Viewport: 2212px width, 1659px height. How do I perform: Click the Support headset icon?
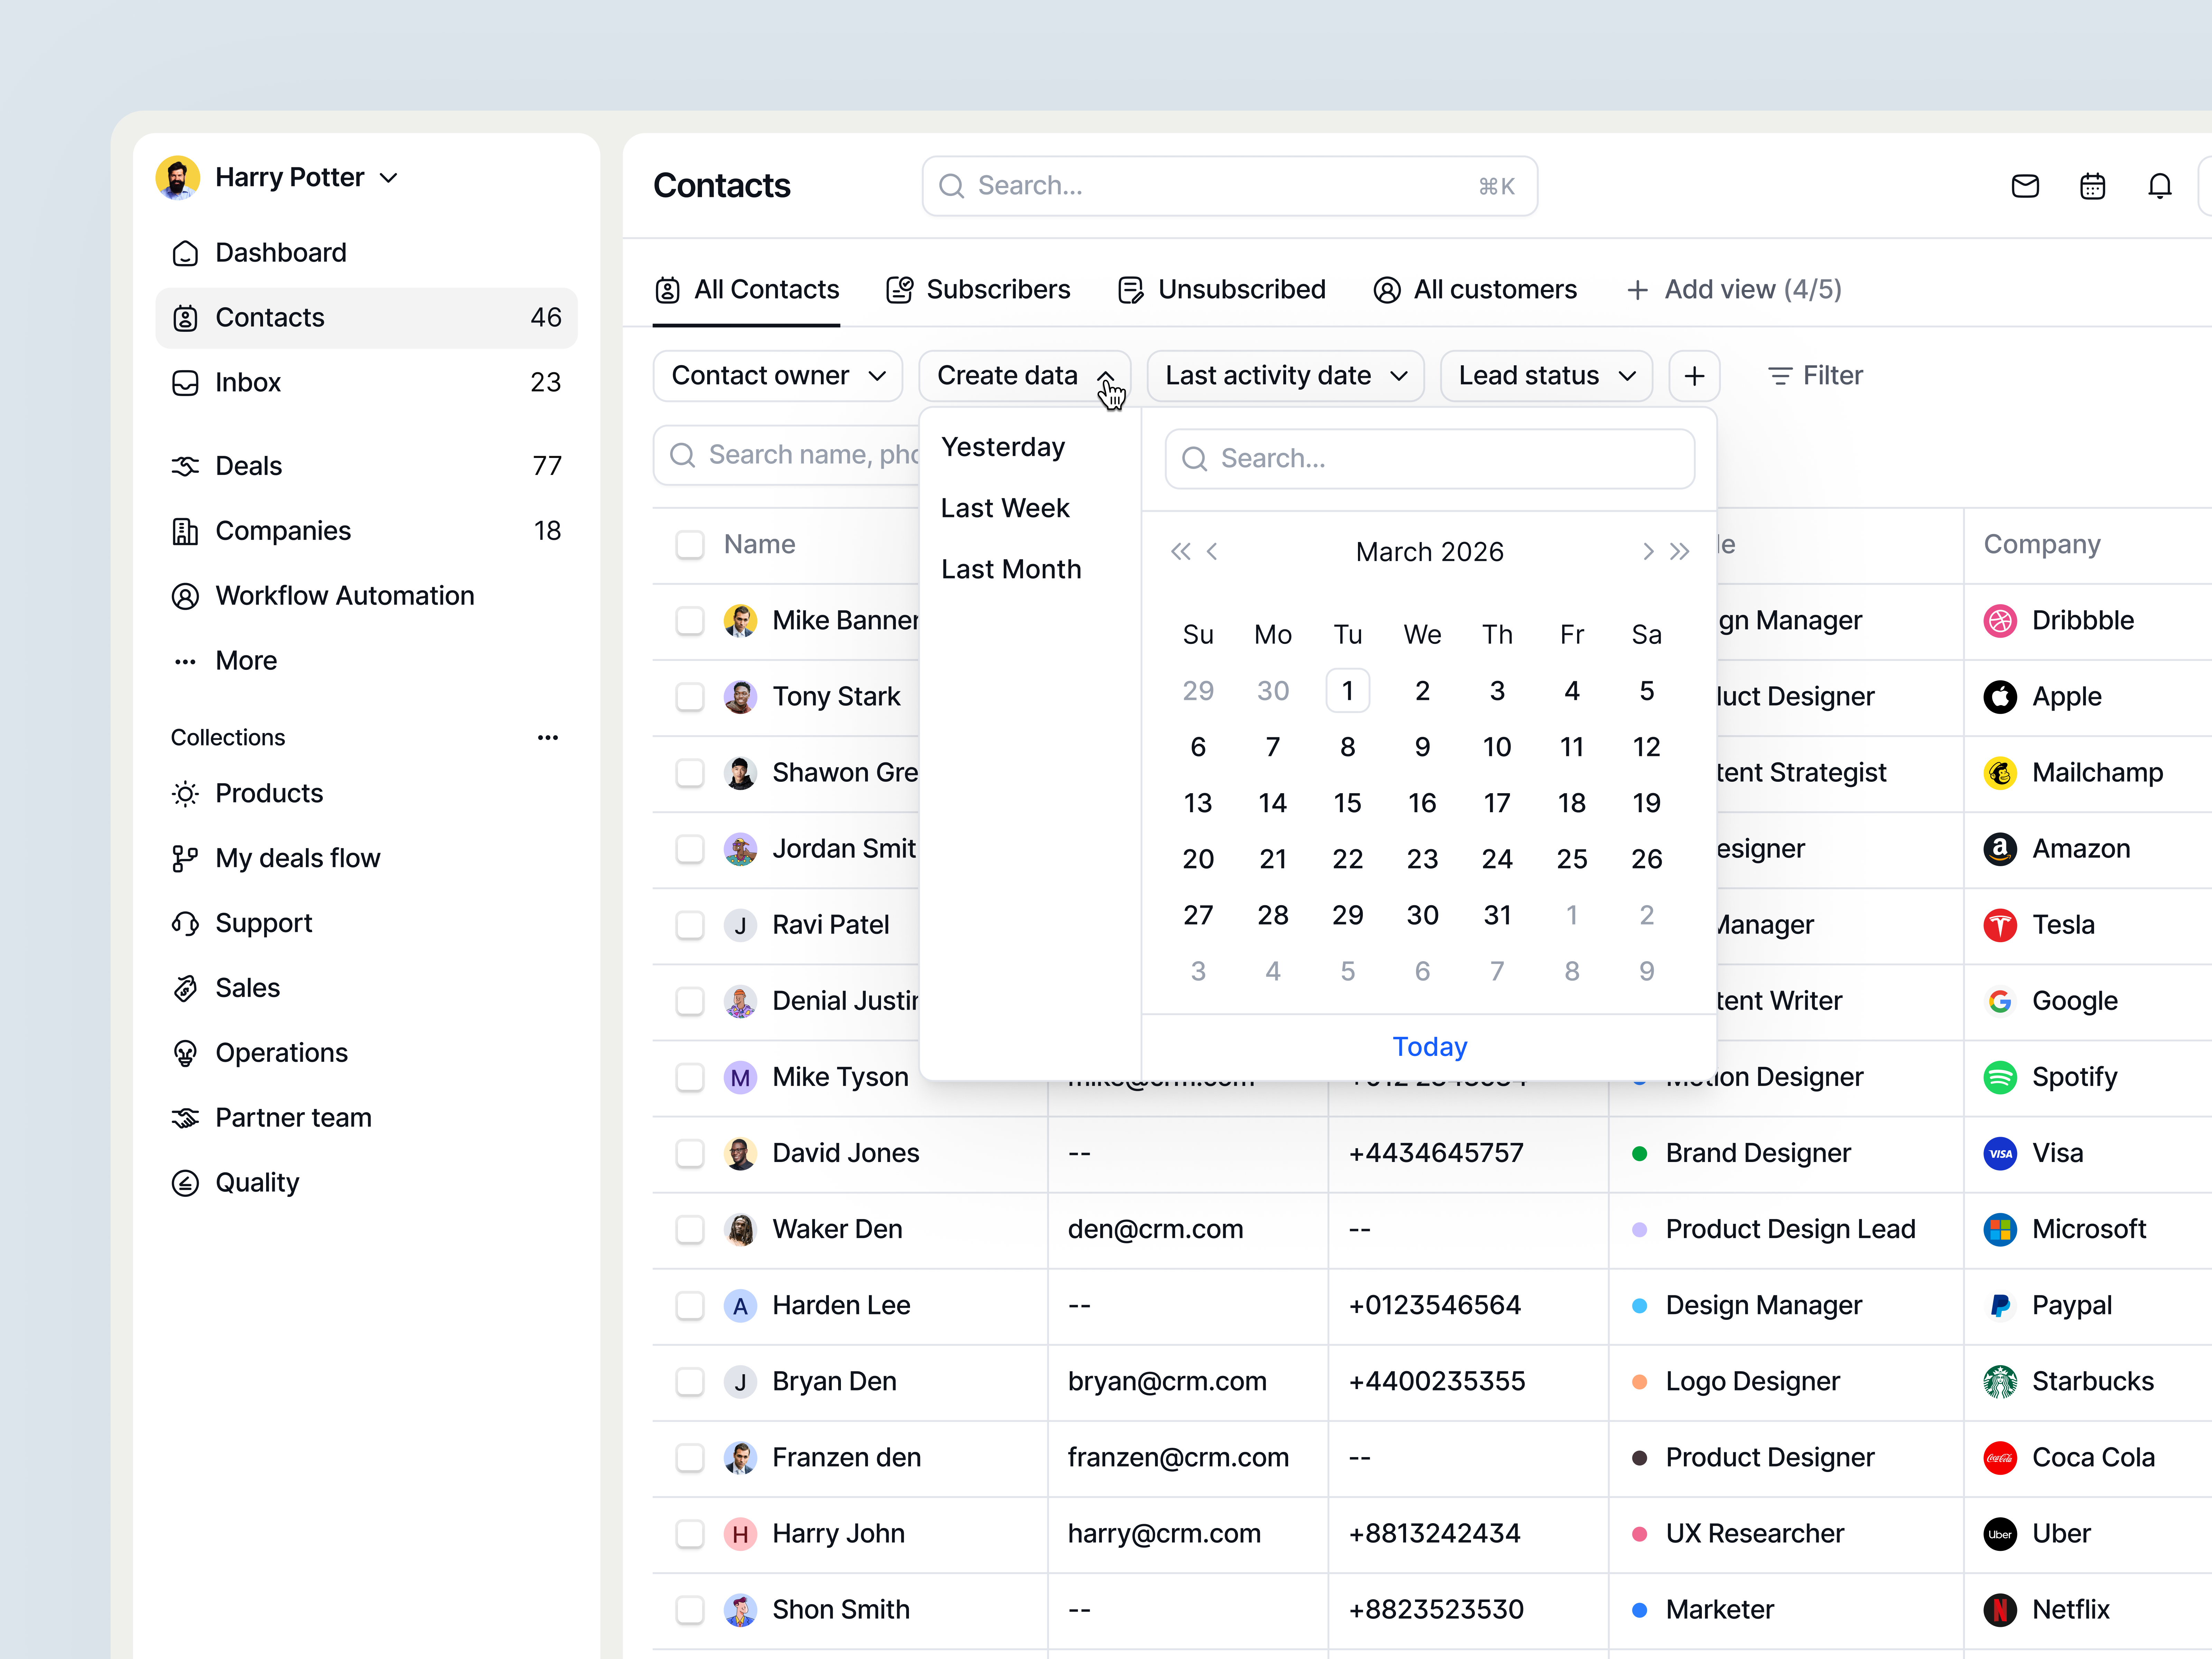(x=185, y=924)
